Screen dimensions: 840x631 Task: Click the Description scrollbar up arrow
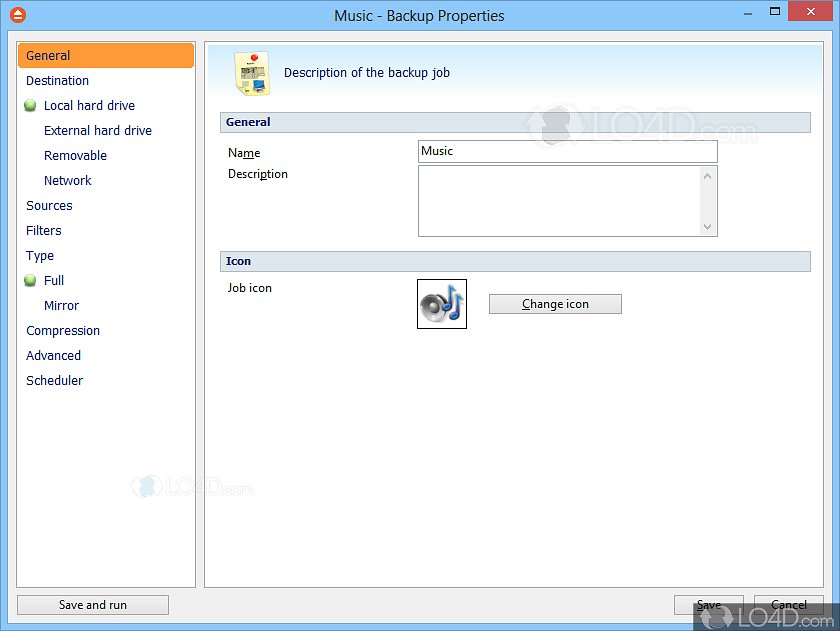click(x=707, y=176)
